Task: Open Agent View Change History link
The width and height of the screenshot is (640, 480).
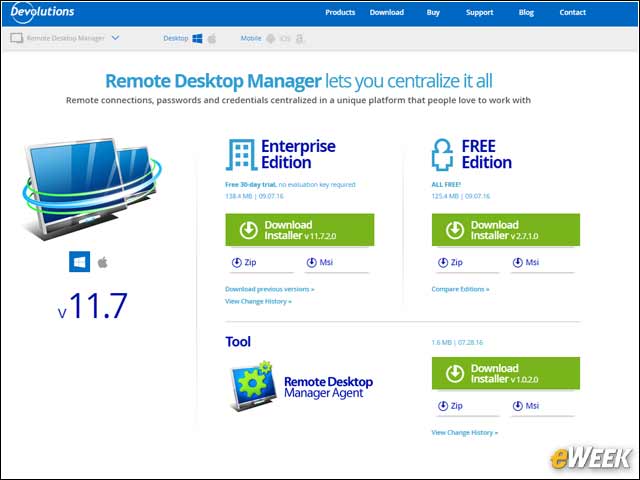Action: coord(464,432)
